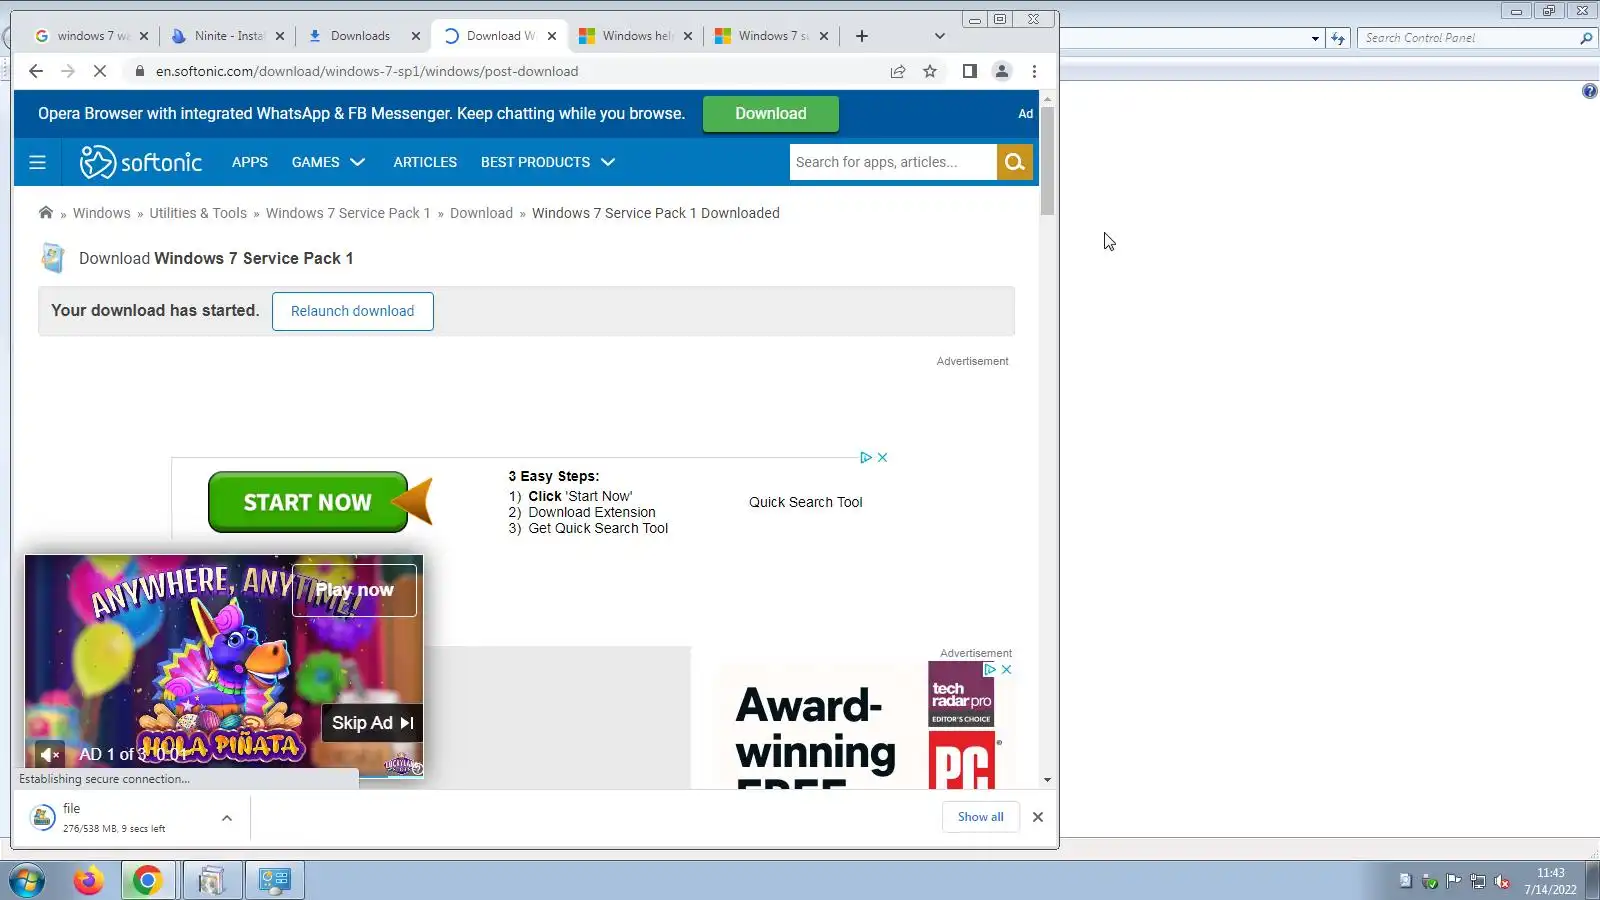Open the Softonic hamburger menu
Screen dimensions: 1600x900
(38, 162)
